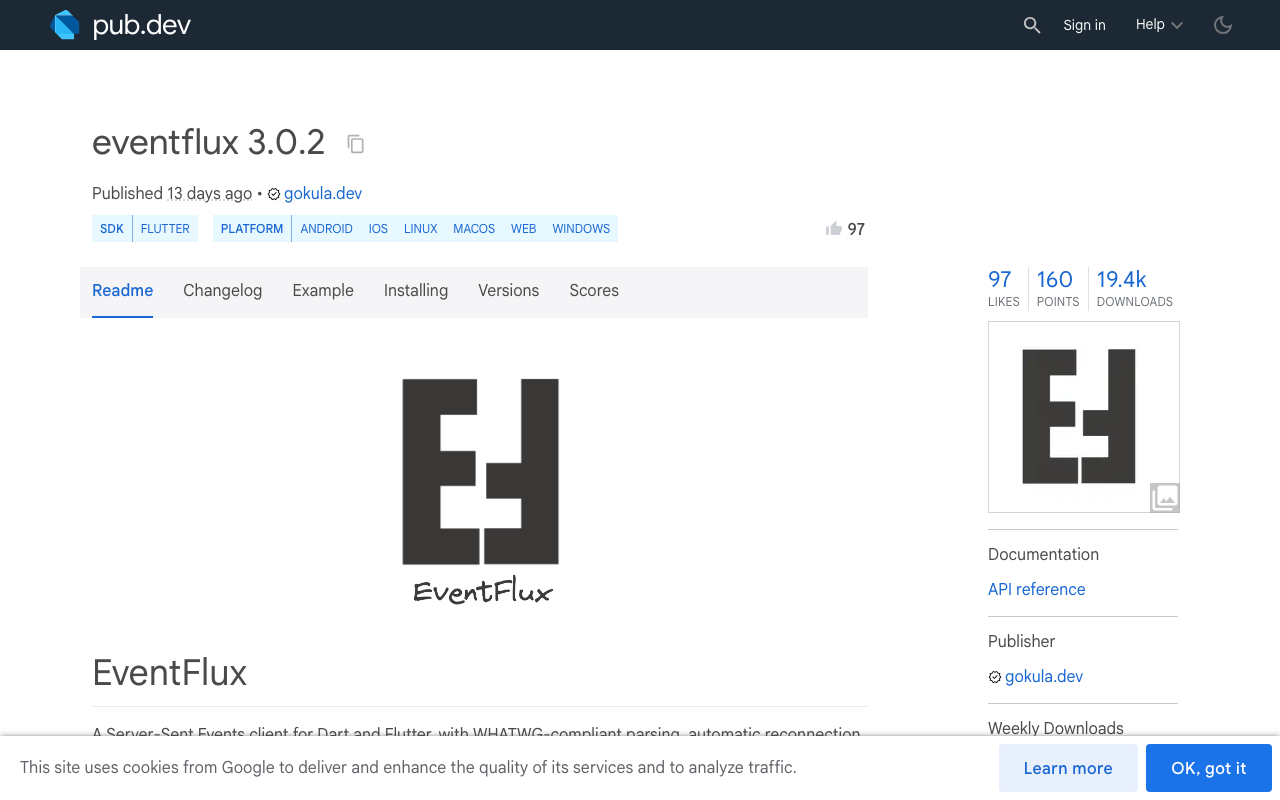Click the 'EventFlux' readme heading
The width and height of the screenshot is (1280, 800).
click(170, 673)
